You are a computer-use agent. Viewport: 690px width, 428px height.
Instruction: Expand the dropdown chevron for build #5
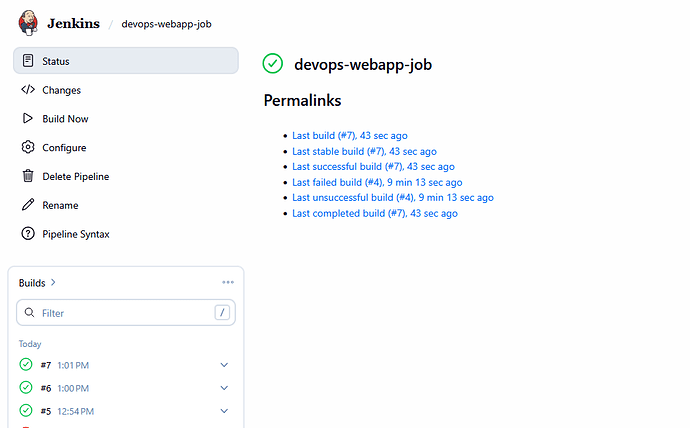[x=224, y=411]
